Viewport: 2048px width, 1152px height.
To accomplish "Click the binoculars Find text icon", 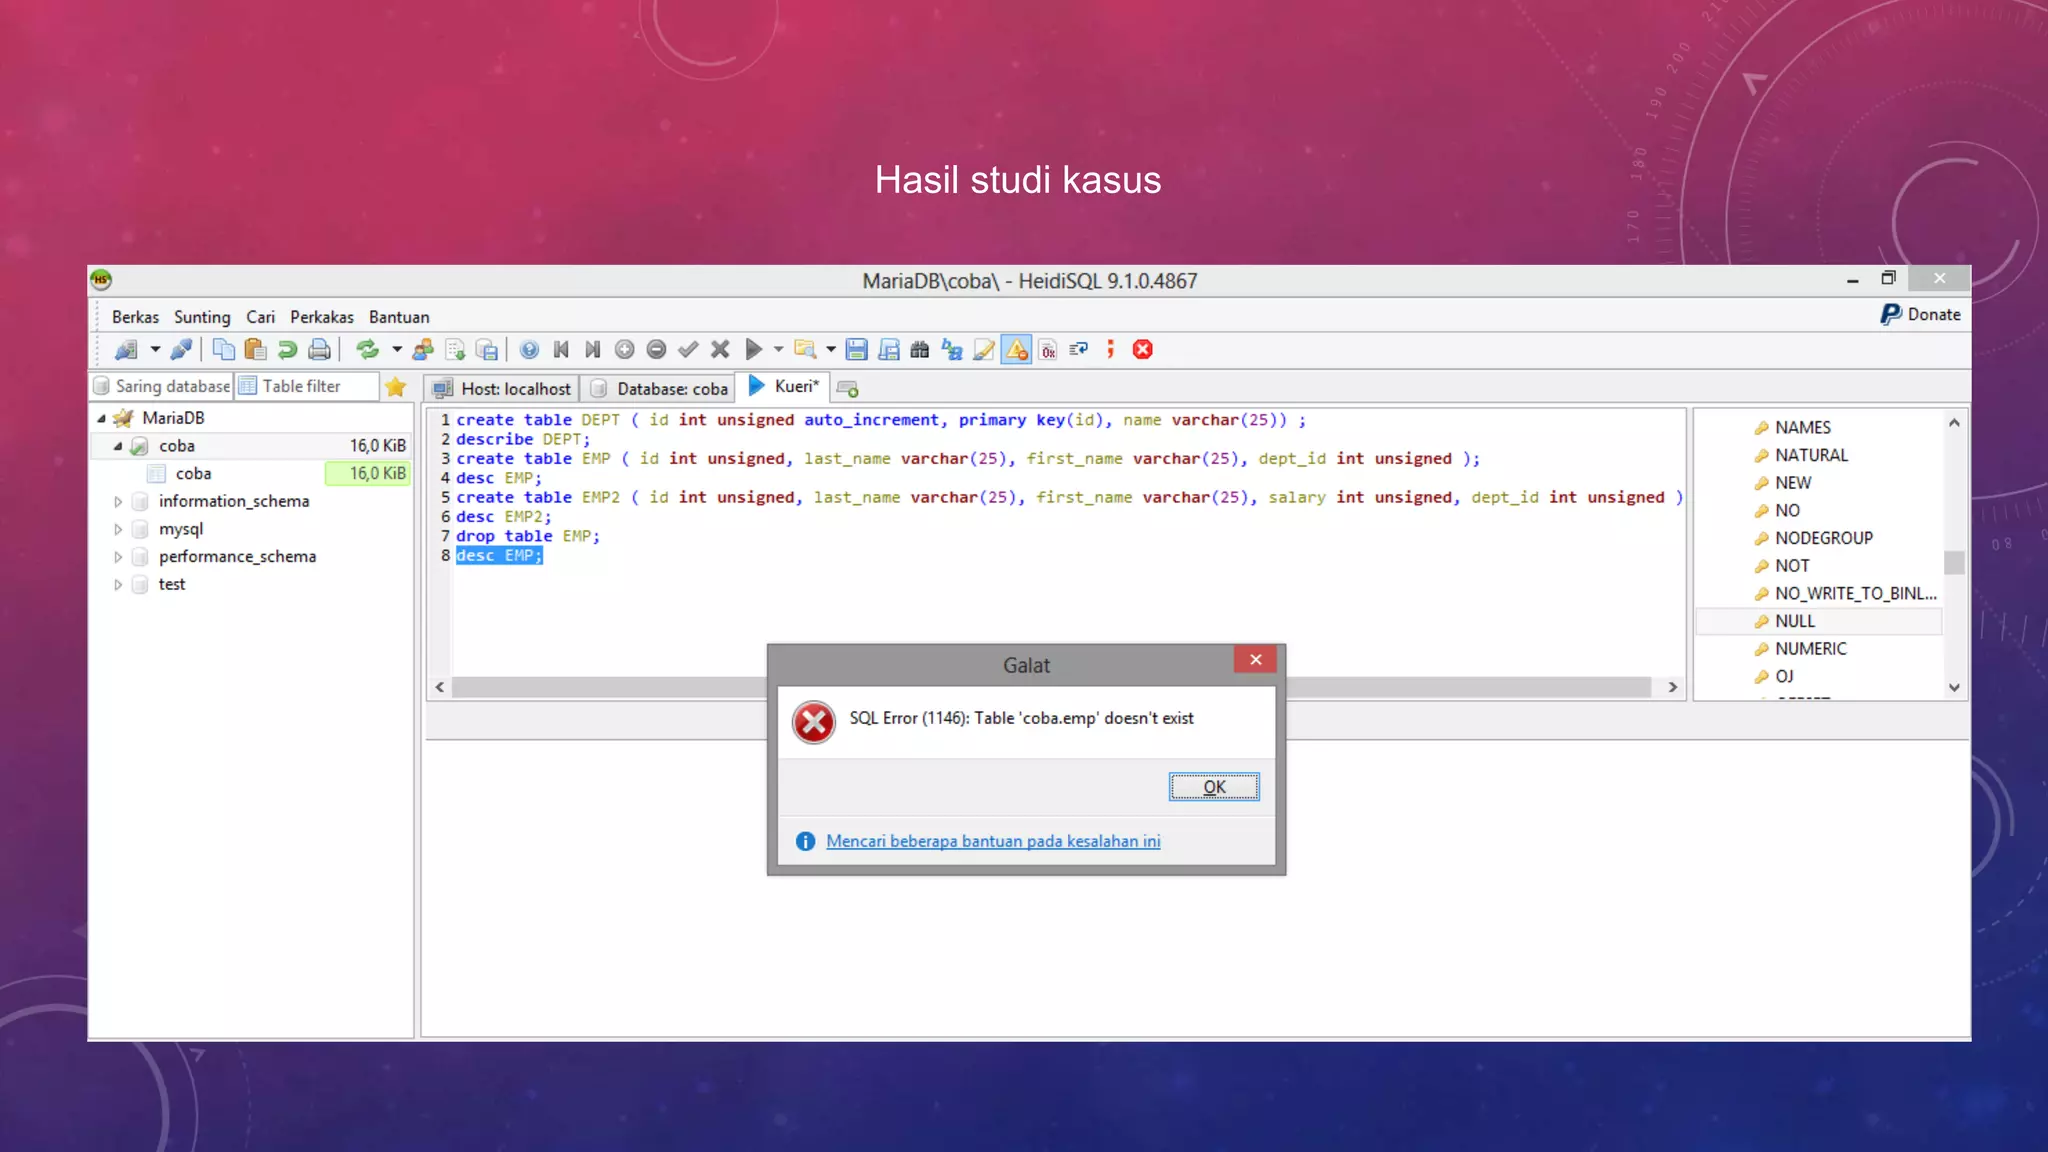I will pyautogui.click(x=919, y=349).
